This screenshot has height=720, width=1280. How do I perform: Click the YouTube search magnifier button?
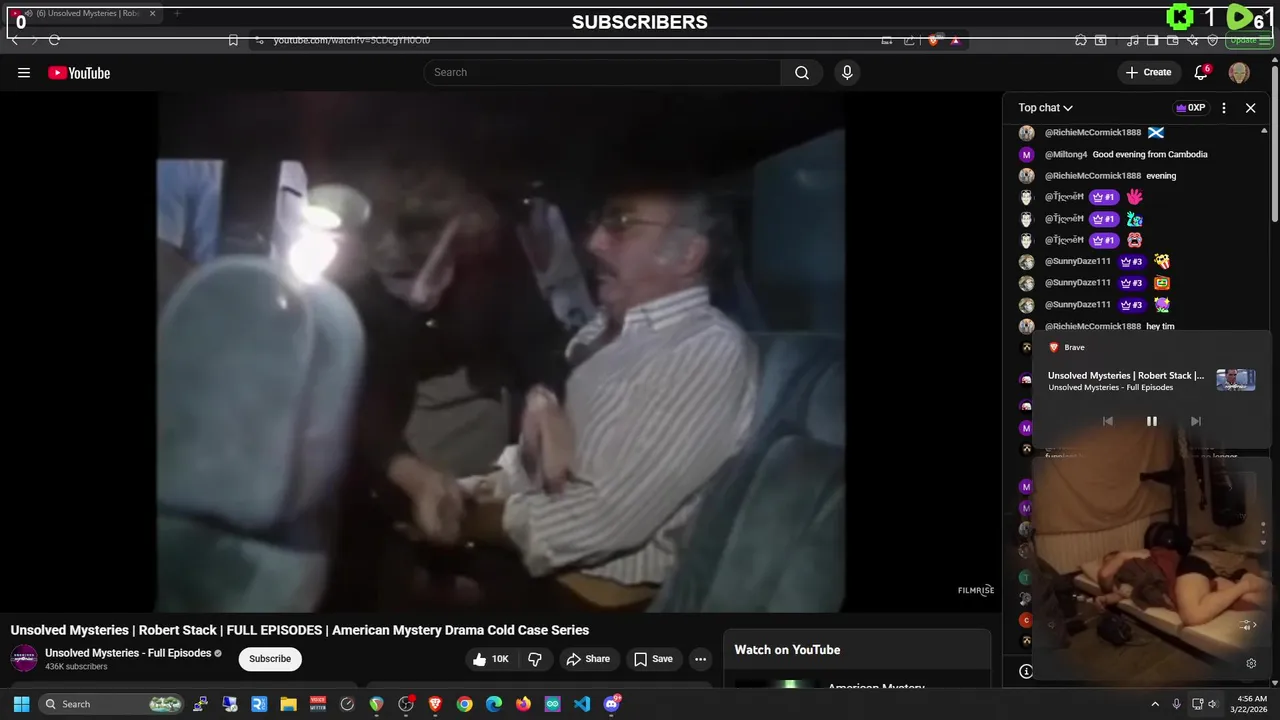(x=802, y=73)
